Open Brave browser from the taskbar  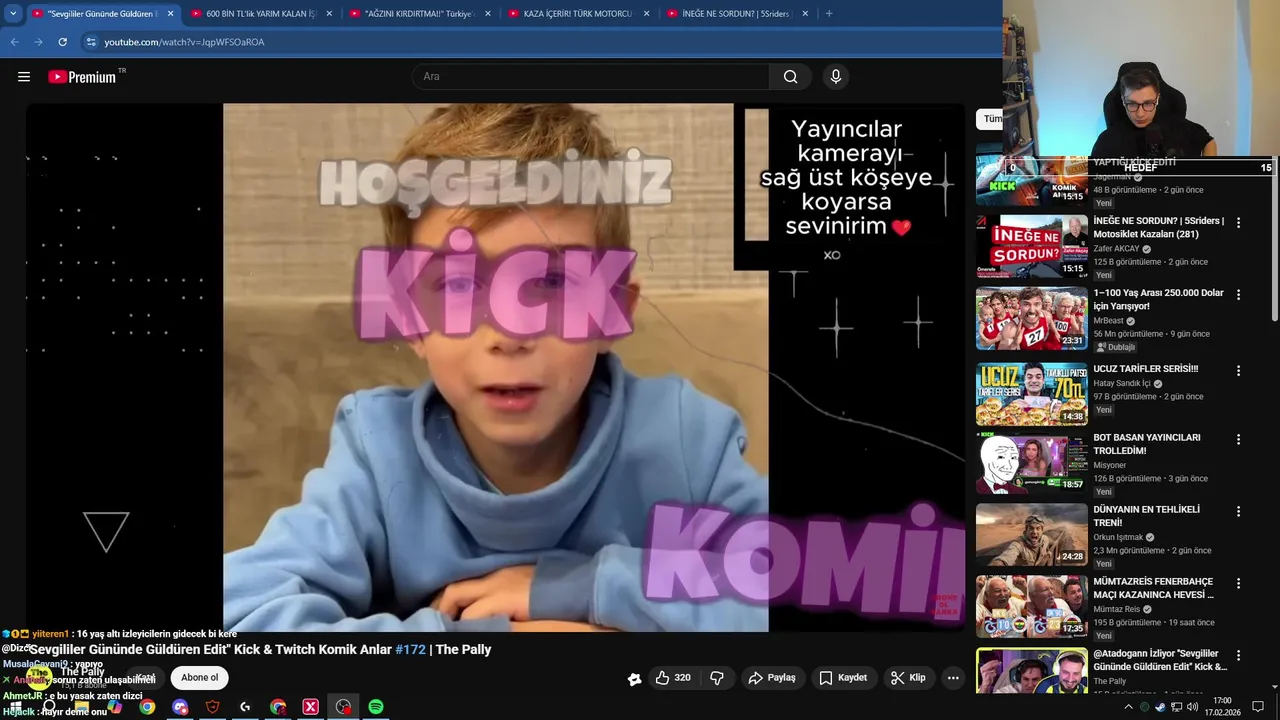coord(212,707)
